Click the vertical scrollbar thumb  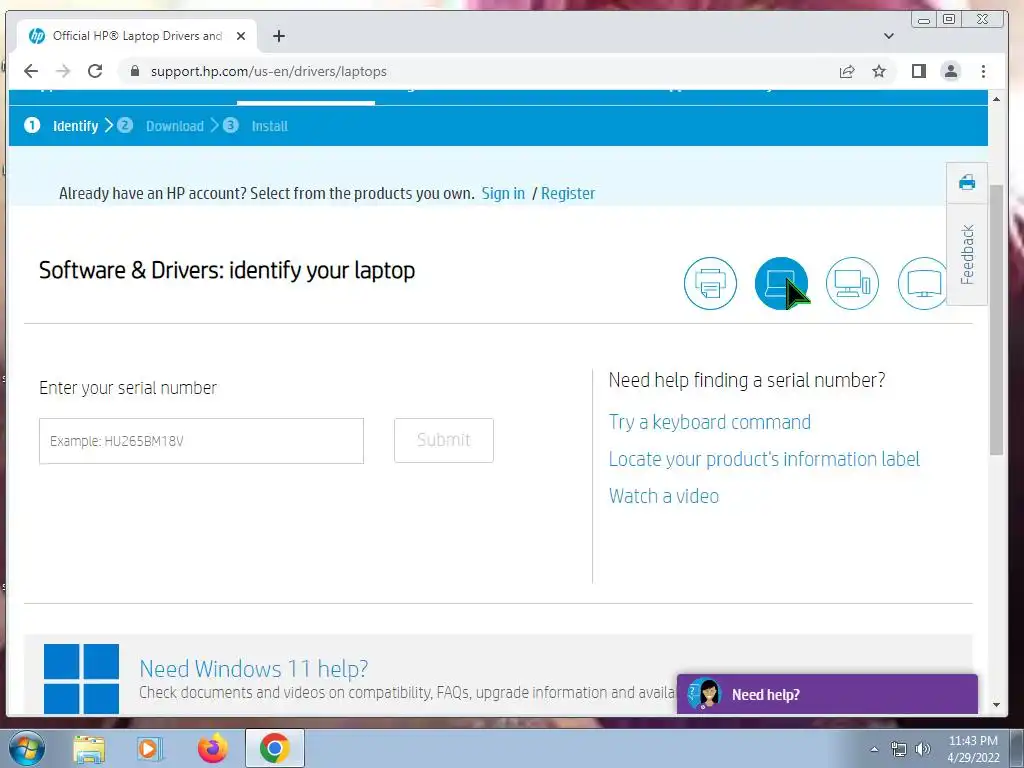click(996, 320)
